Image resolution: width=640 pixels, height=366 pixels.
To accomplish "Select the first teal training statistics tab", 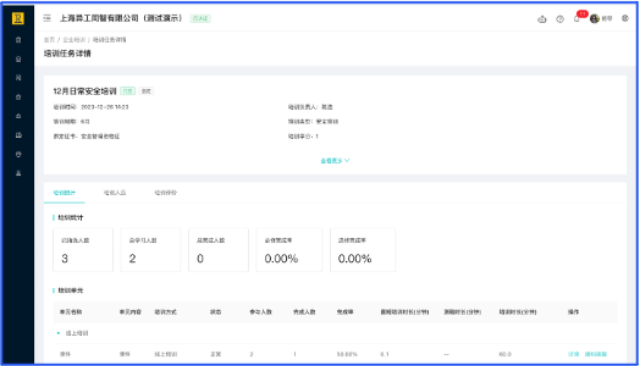I will click(x=64, y=193).
